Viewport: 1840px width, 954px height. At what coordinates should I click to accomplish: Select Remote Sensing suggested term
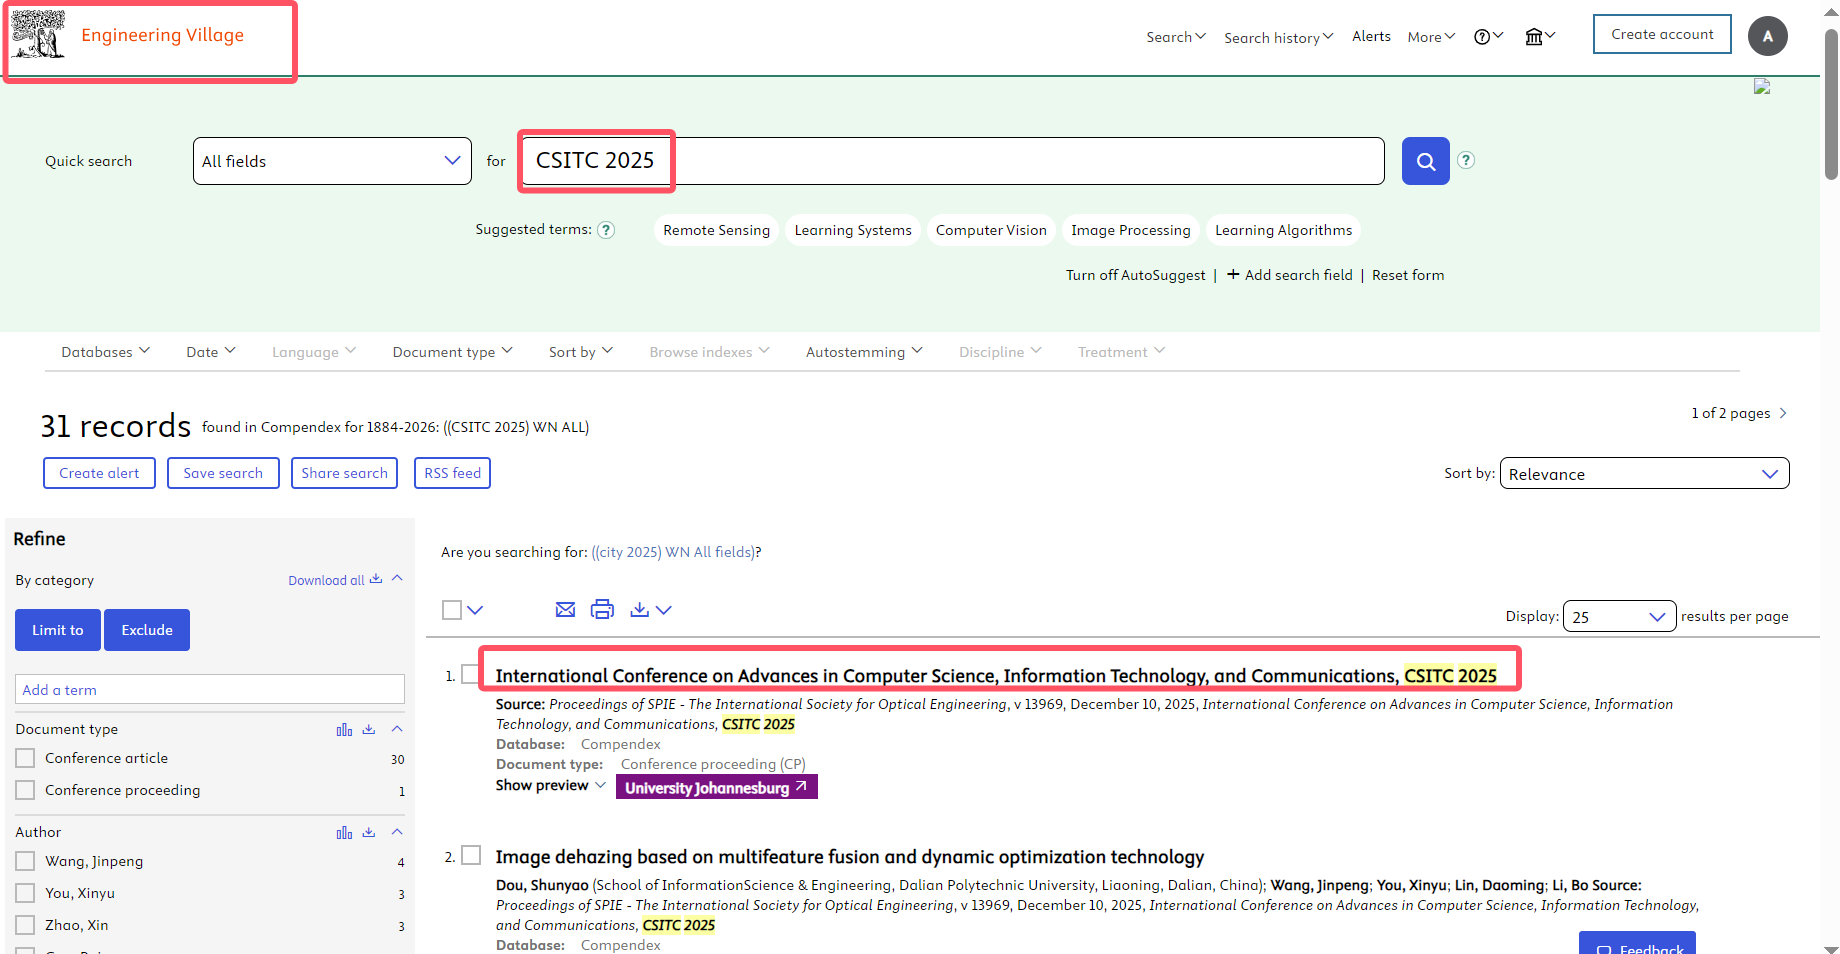716,230
